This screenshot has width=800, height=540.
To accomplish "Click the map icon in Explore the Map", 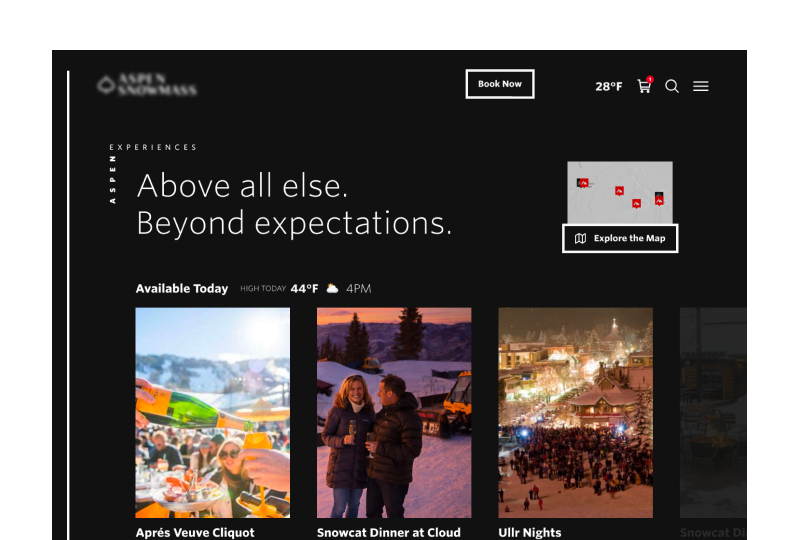I will 581,238.
